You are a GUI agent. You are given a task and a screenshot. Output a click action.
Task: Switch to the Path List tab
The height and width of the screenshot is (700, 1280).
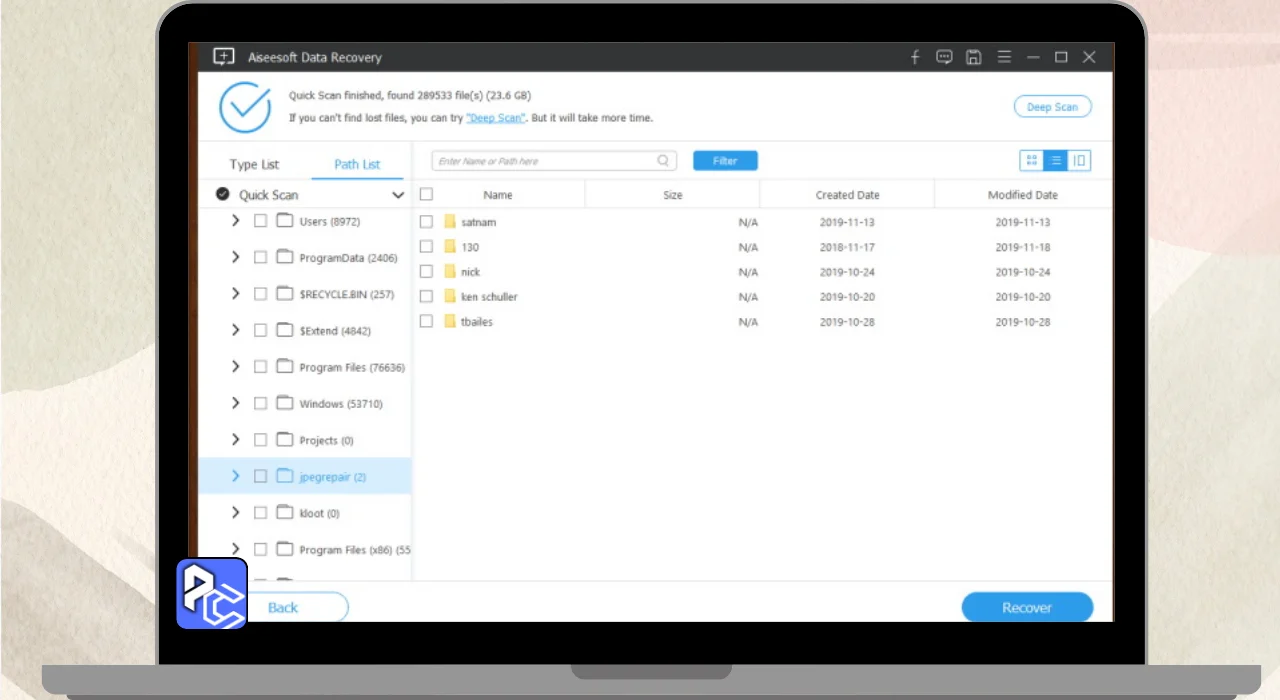click(x=357, y=164)
